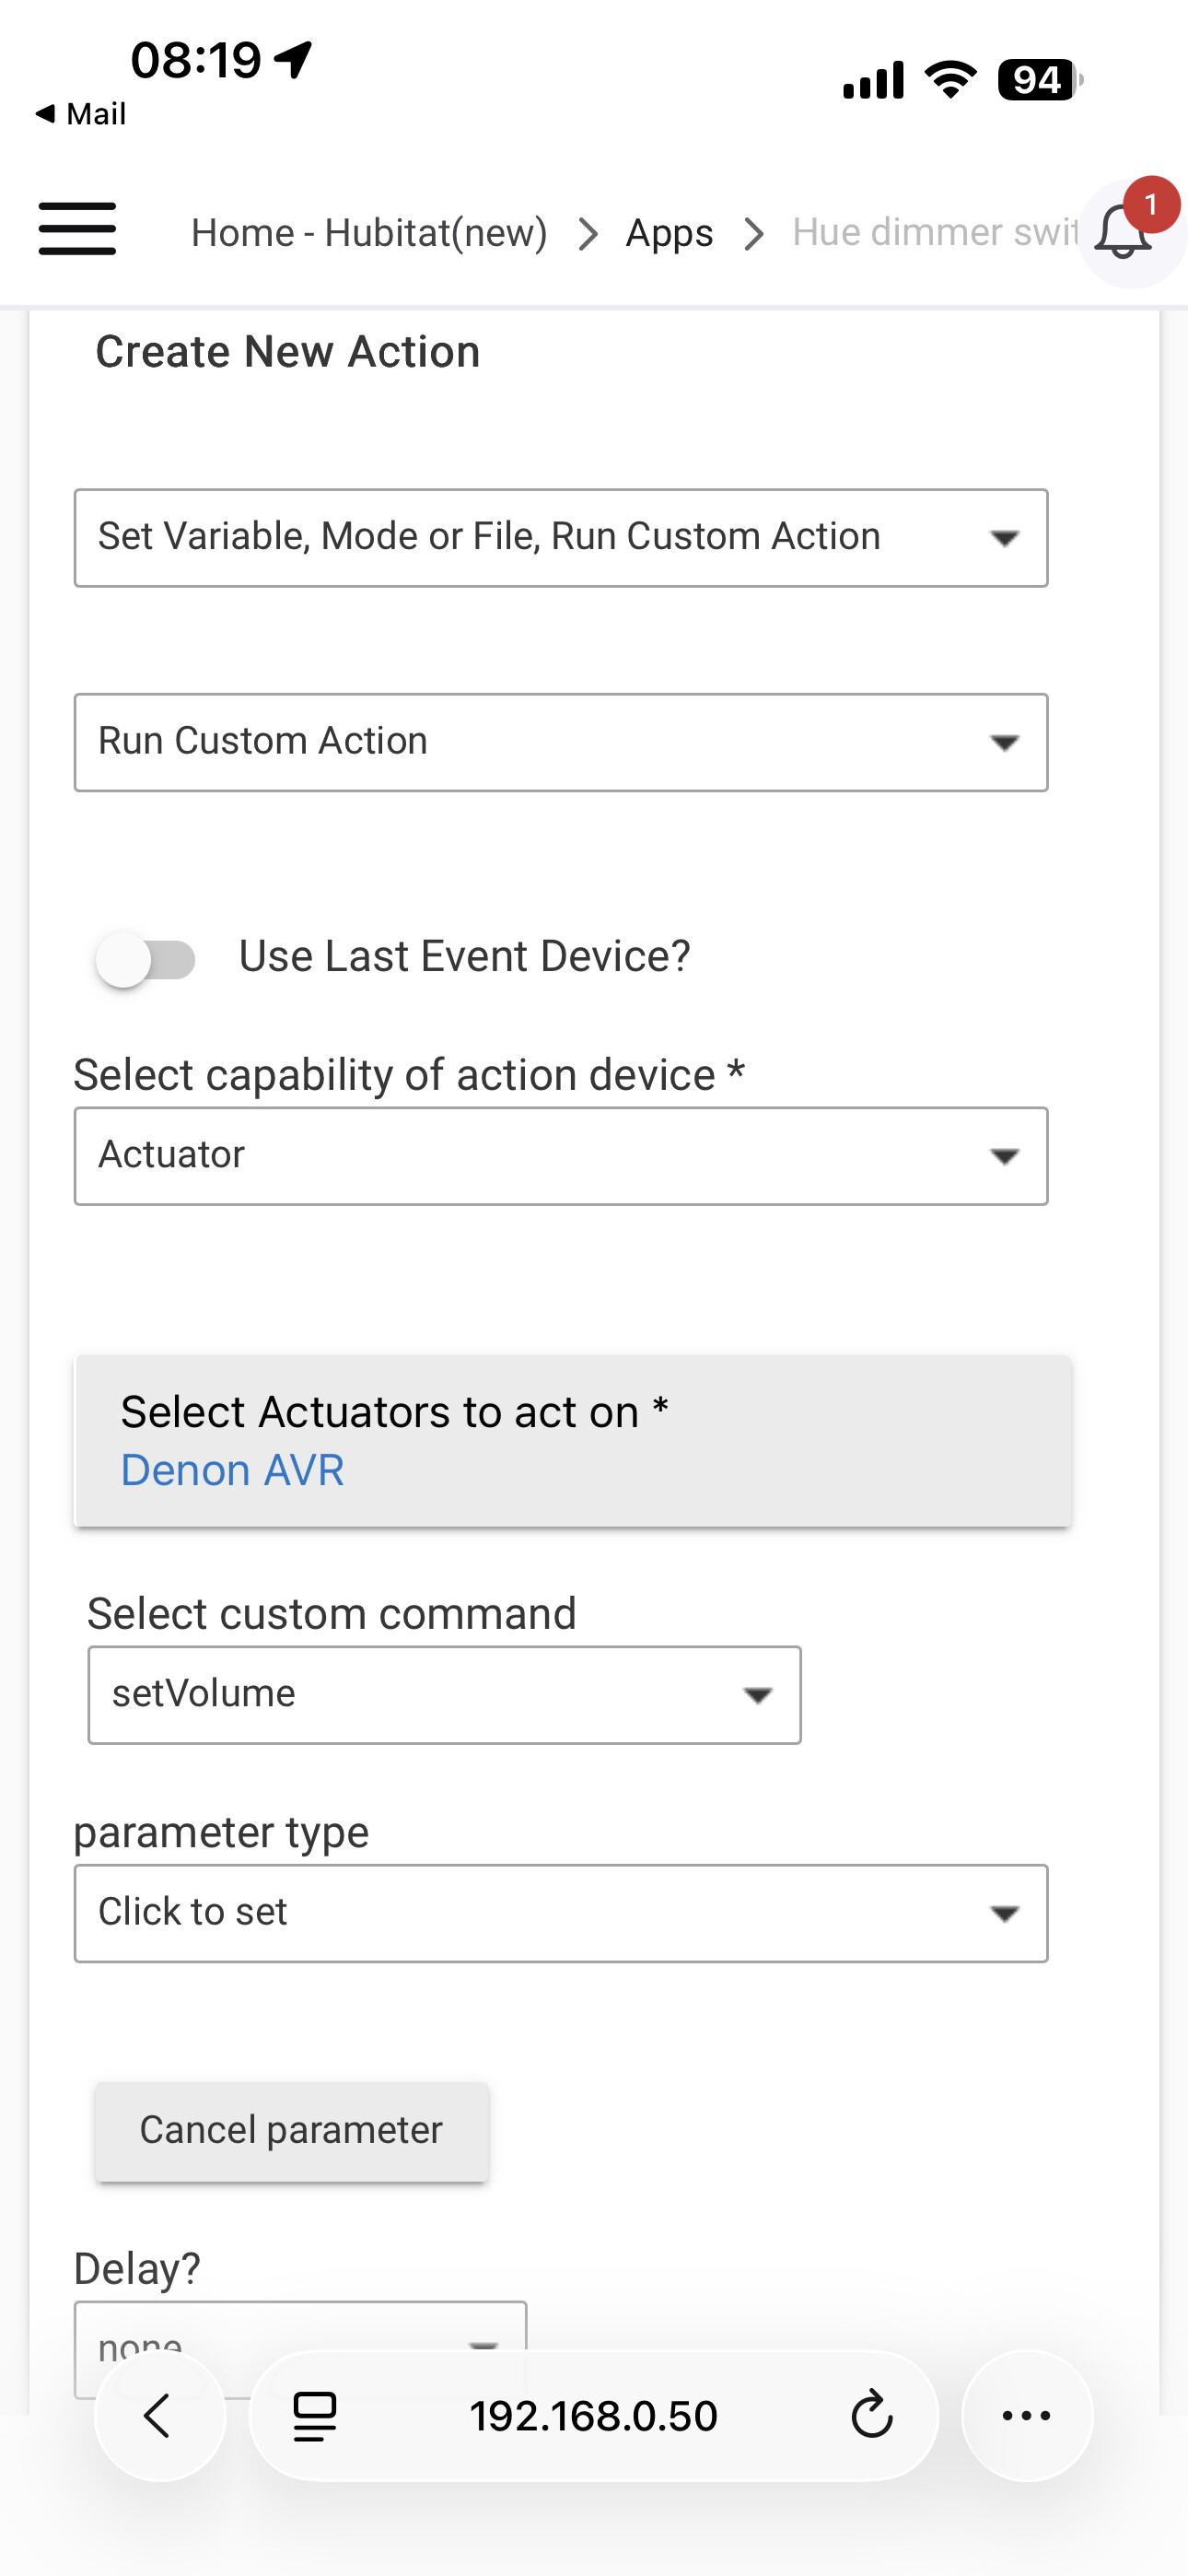
Task: Expand the Run Custom Action dropdown
Action: tap(560, 742)
